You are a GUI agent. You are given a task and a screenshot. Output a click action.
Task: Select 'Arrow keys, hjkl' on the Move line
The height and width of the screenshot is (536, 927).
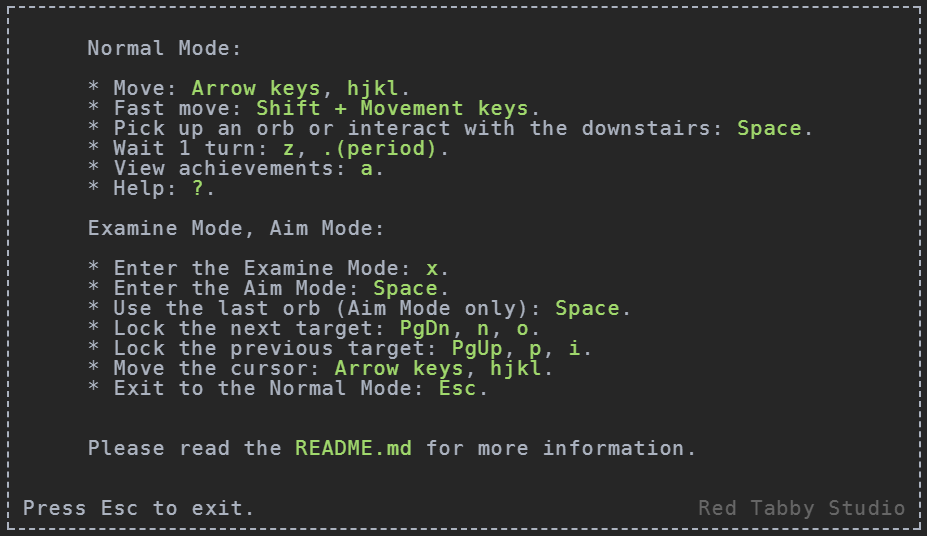pyautogui.click(x=295, y=89)
